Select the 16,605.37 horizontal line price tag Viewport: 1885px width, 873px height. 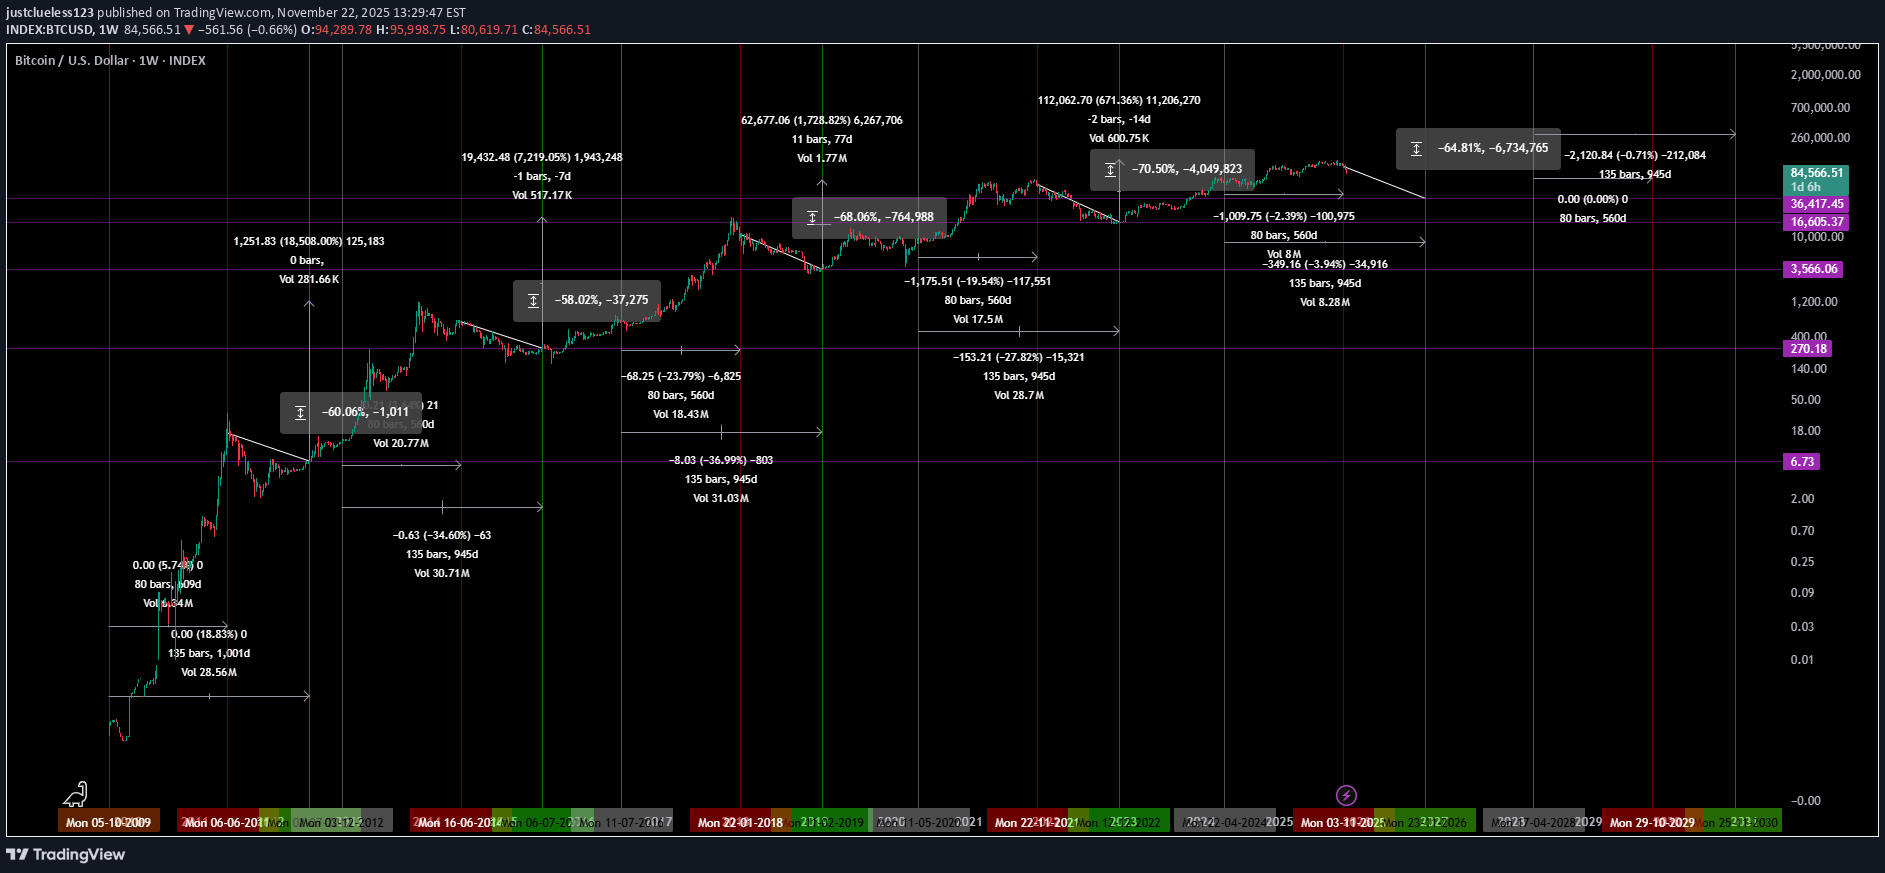point(1816,222)
